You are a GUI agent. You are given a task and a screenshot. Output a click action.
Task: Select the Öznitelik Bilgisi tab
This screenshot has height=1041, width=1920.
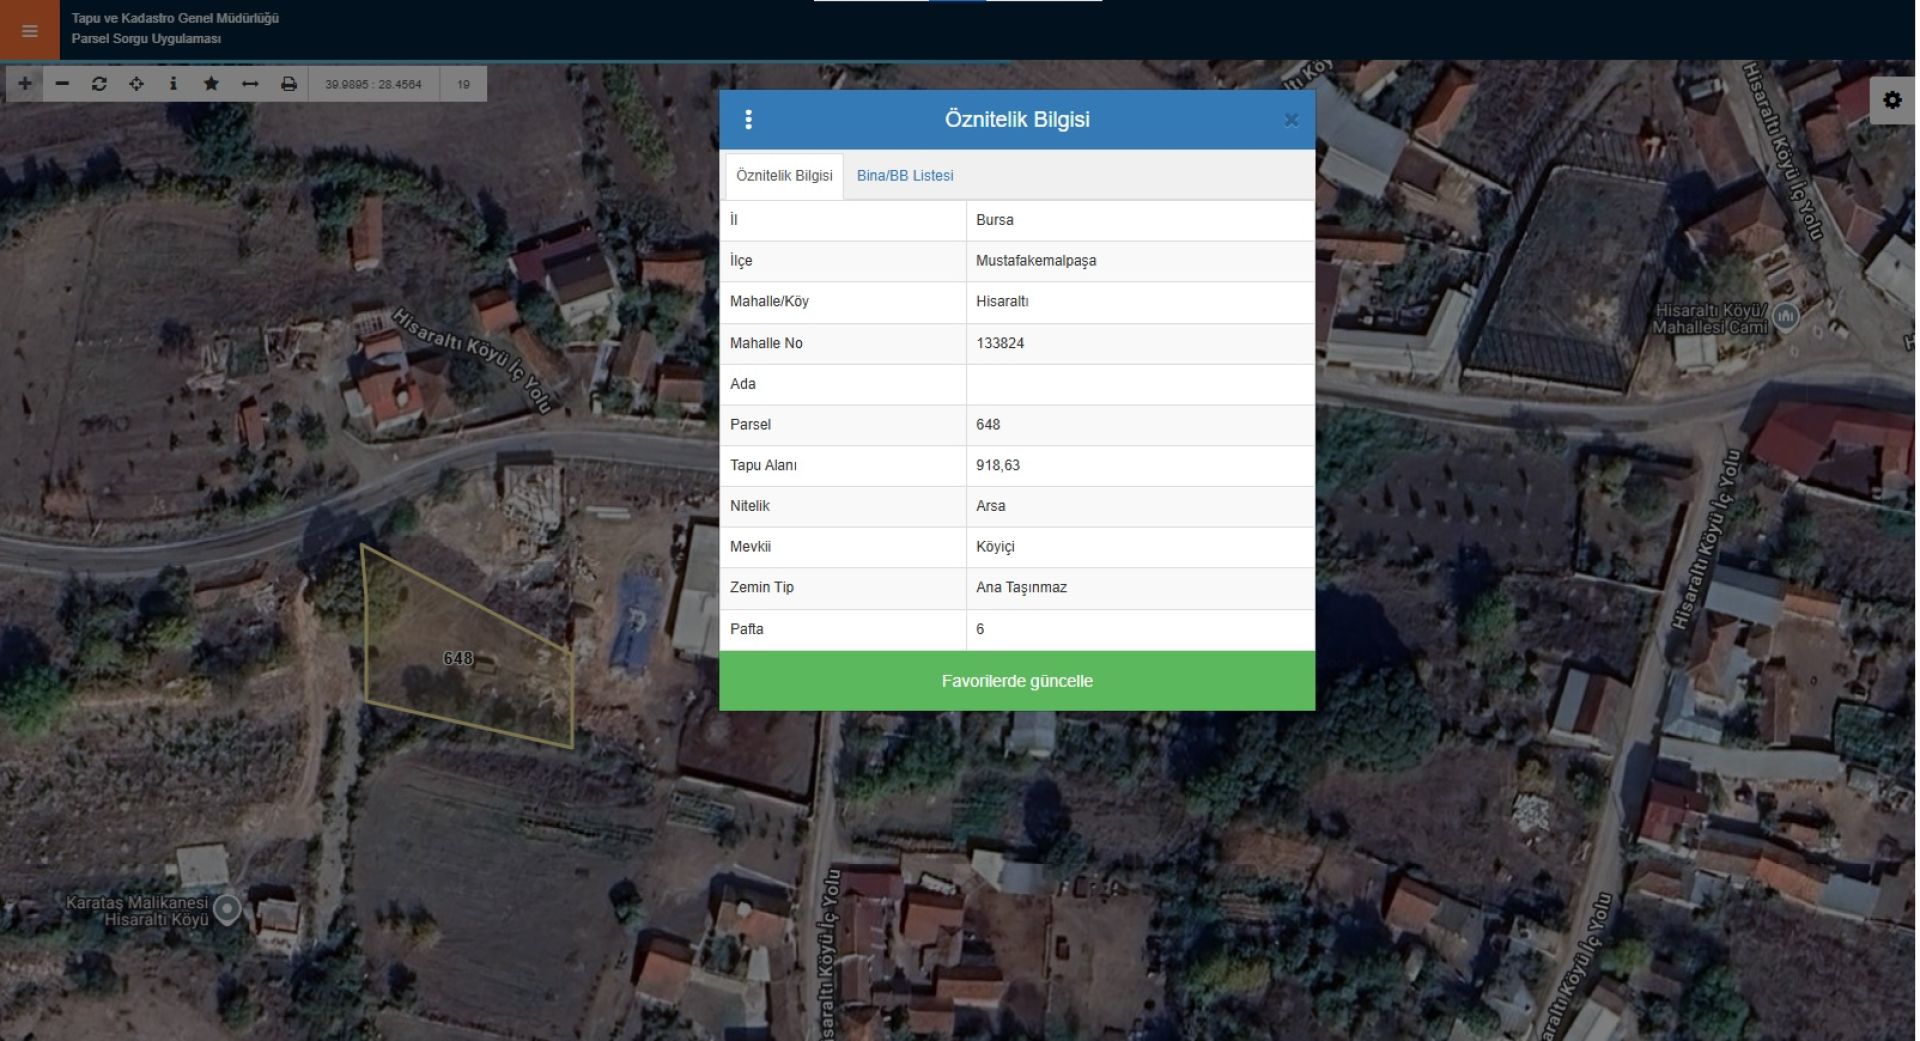784,176
